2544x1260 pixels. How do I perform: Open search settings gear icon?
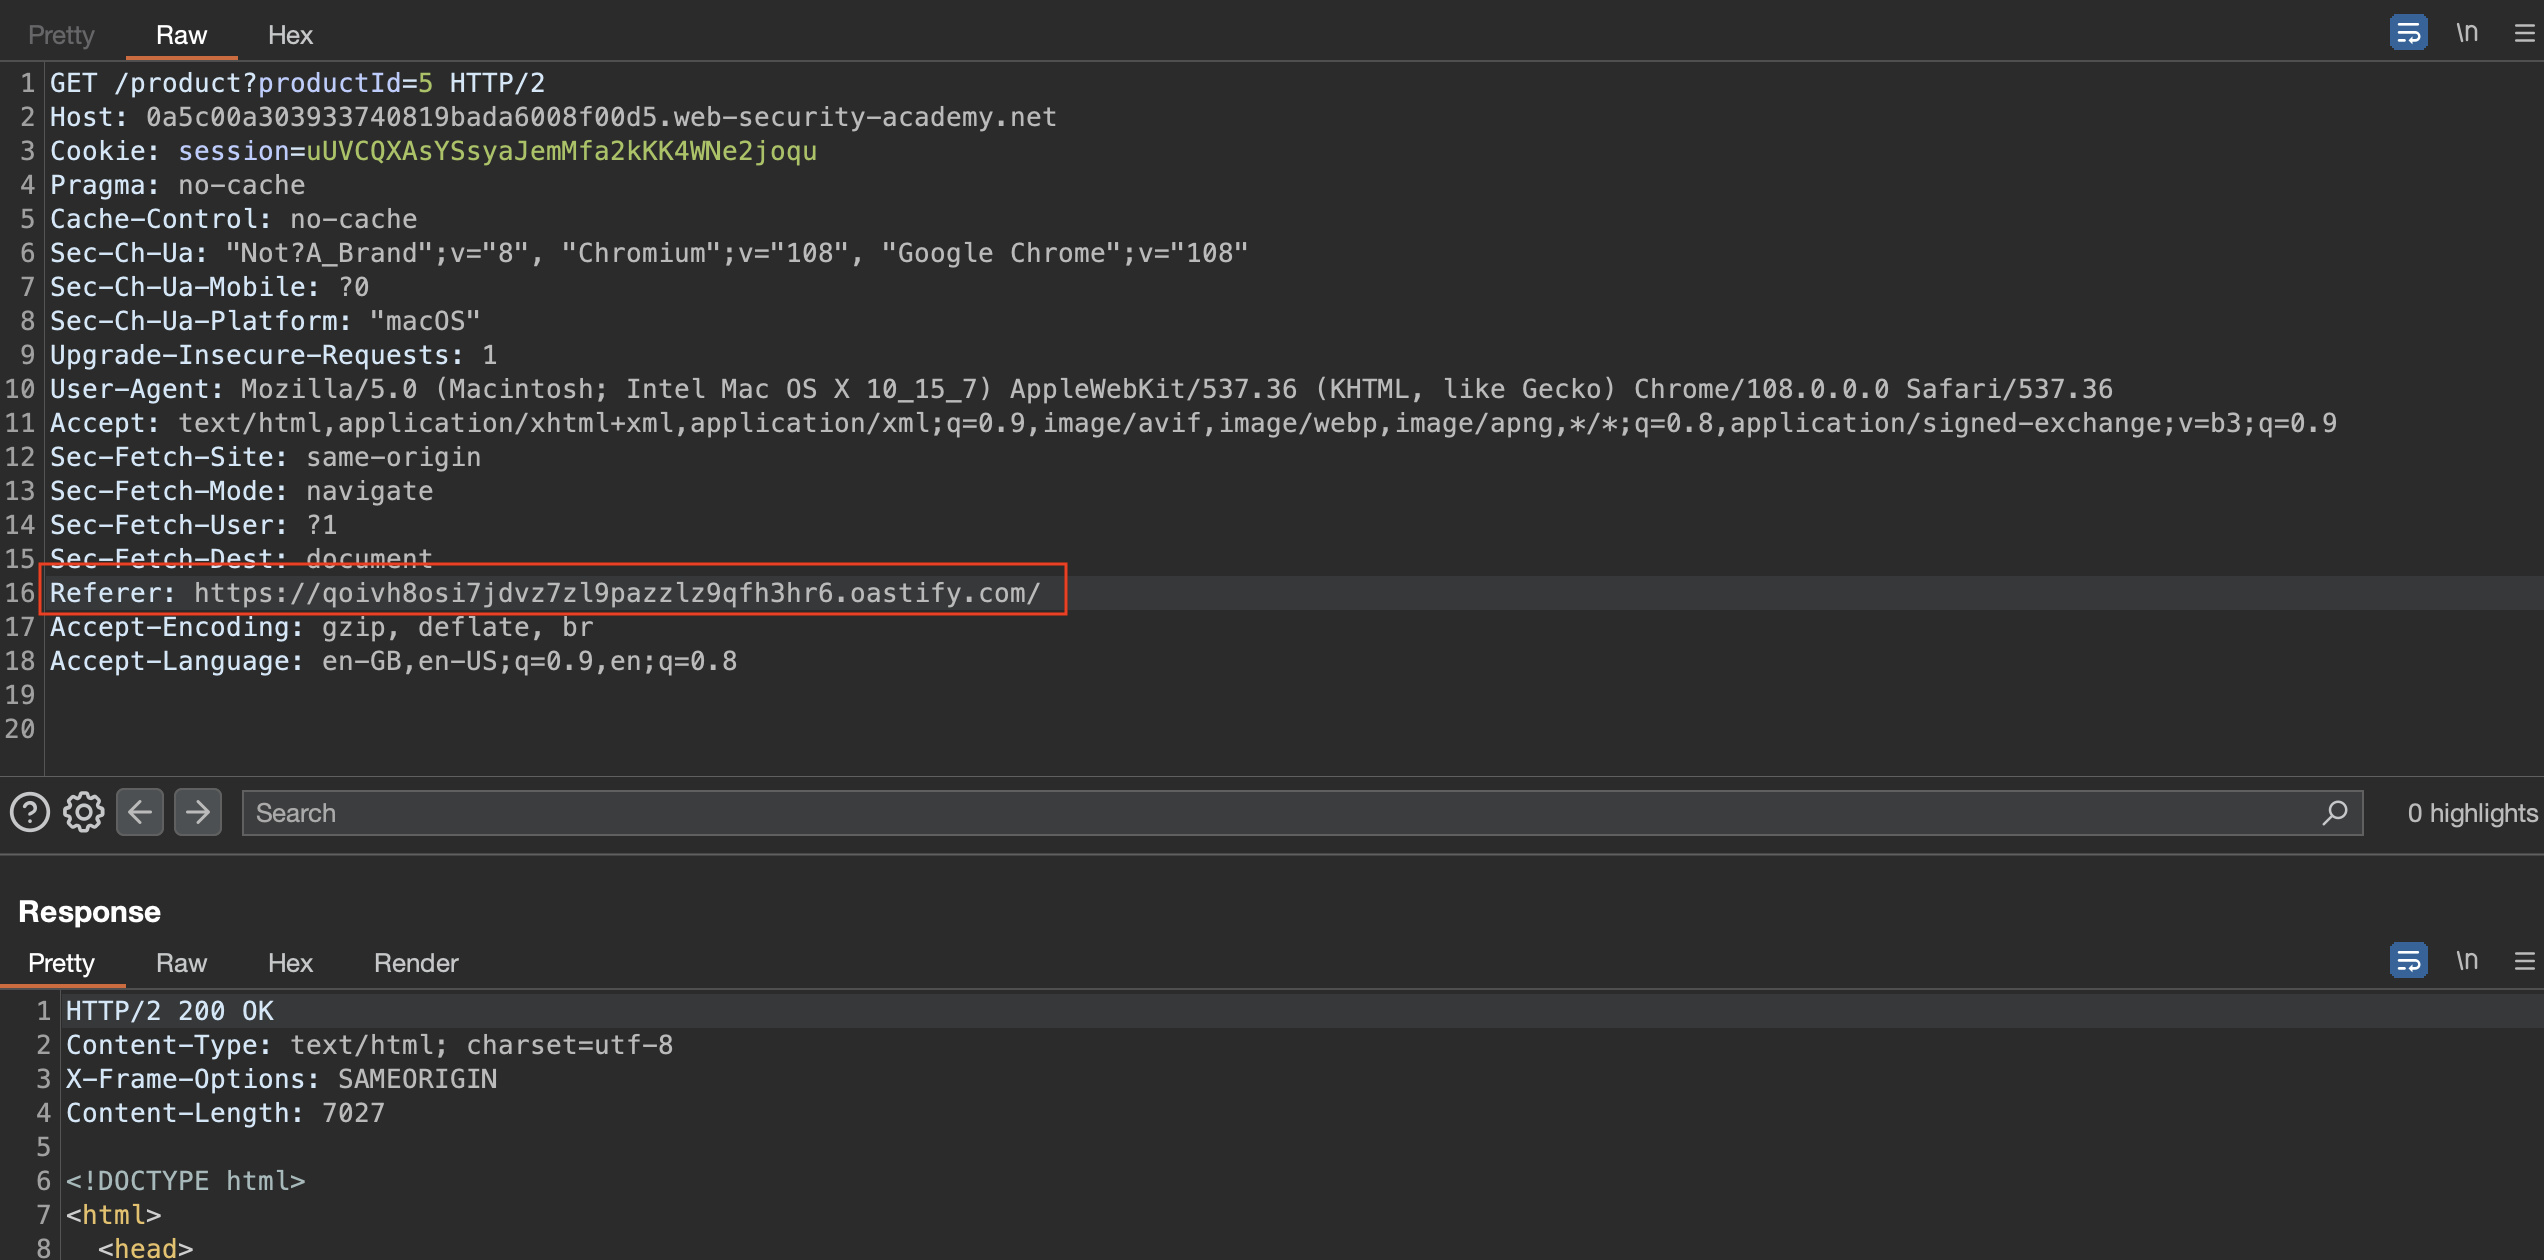point(84,812)
